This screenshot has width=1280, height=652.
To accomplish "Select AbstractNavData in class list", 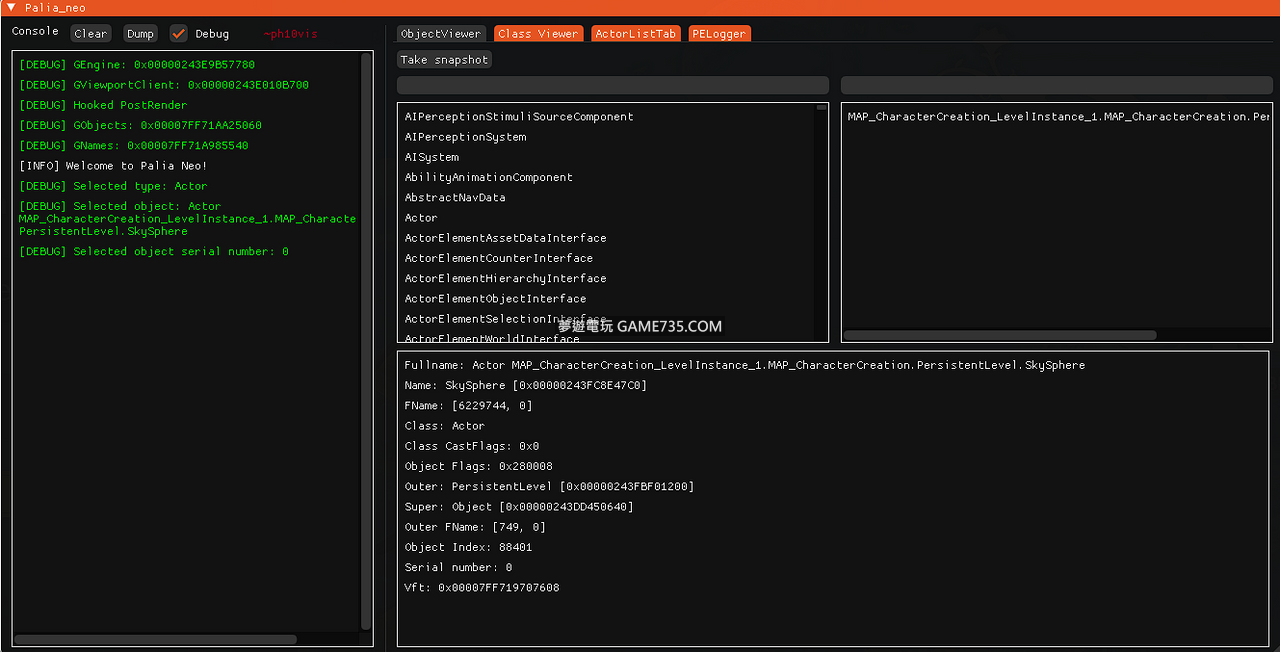I will (x=455, y=198).
